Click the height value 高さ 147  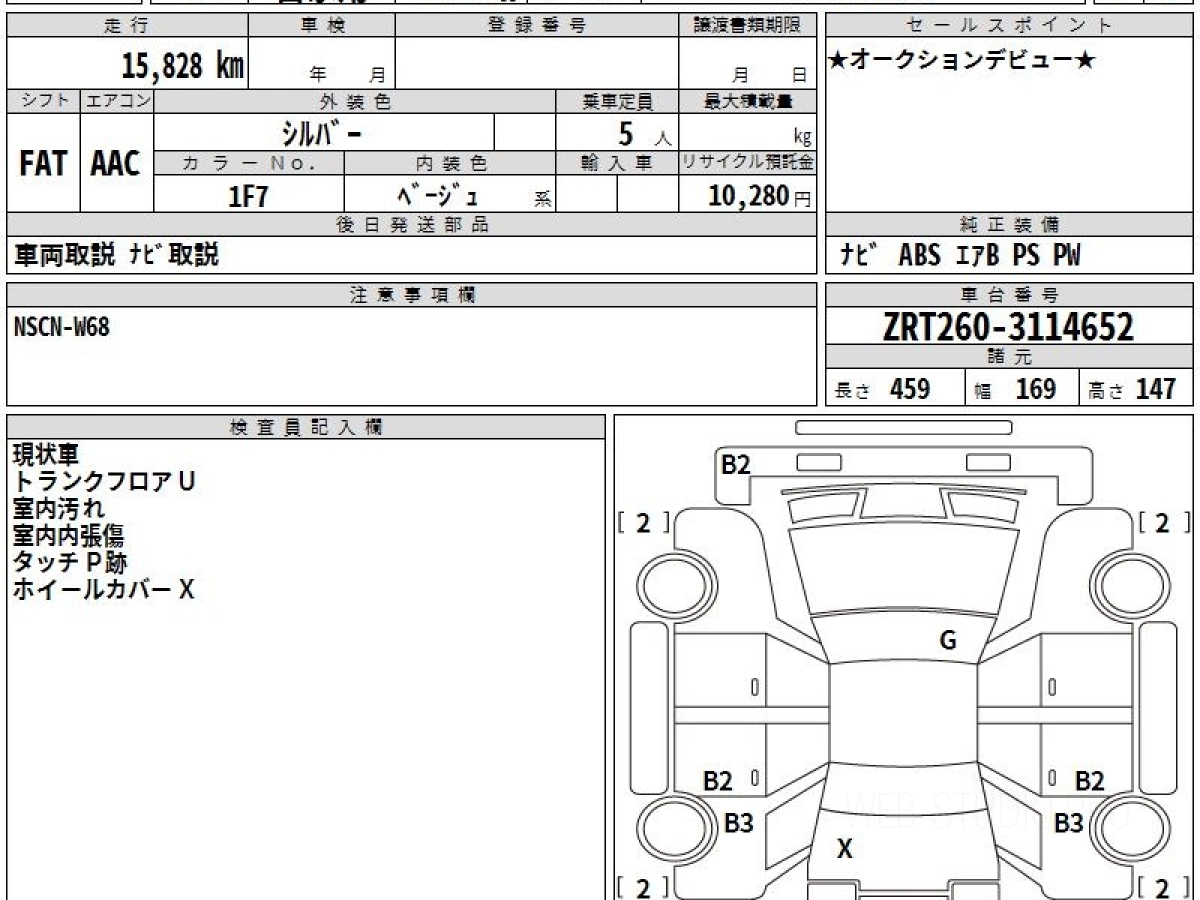click(x=1133, y=389)
